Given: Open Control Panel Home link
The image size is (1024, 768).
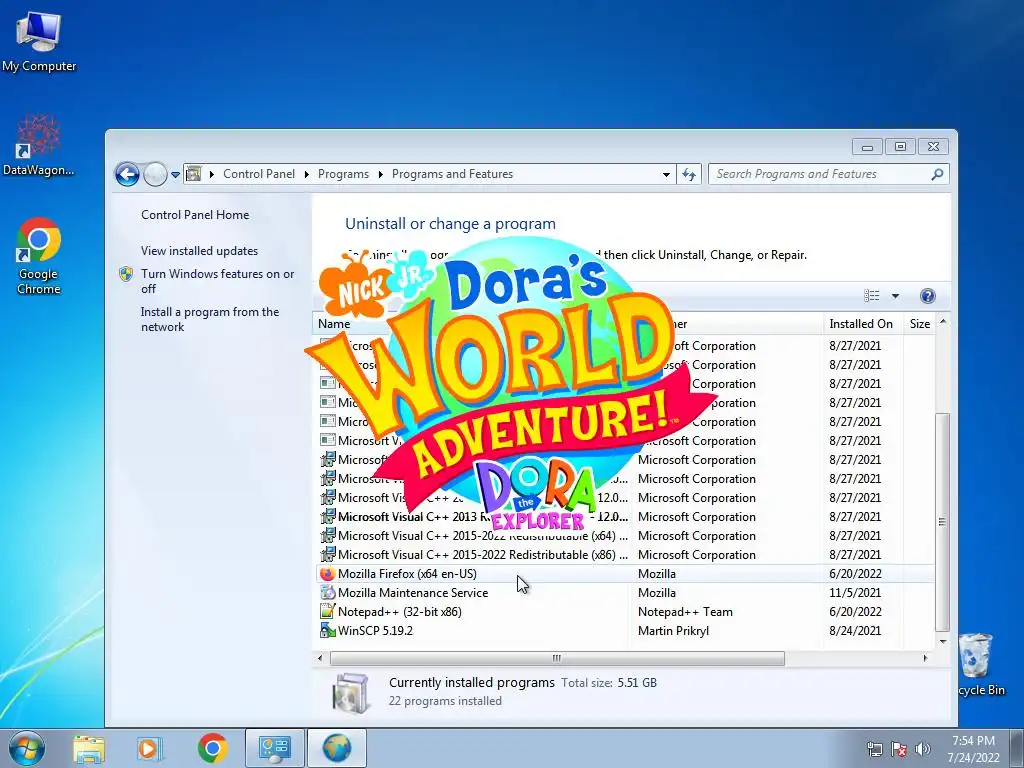Looking at the screenshot, I should click(x=195, y=215).
